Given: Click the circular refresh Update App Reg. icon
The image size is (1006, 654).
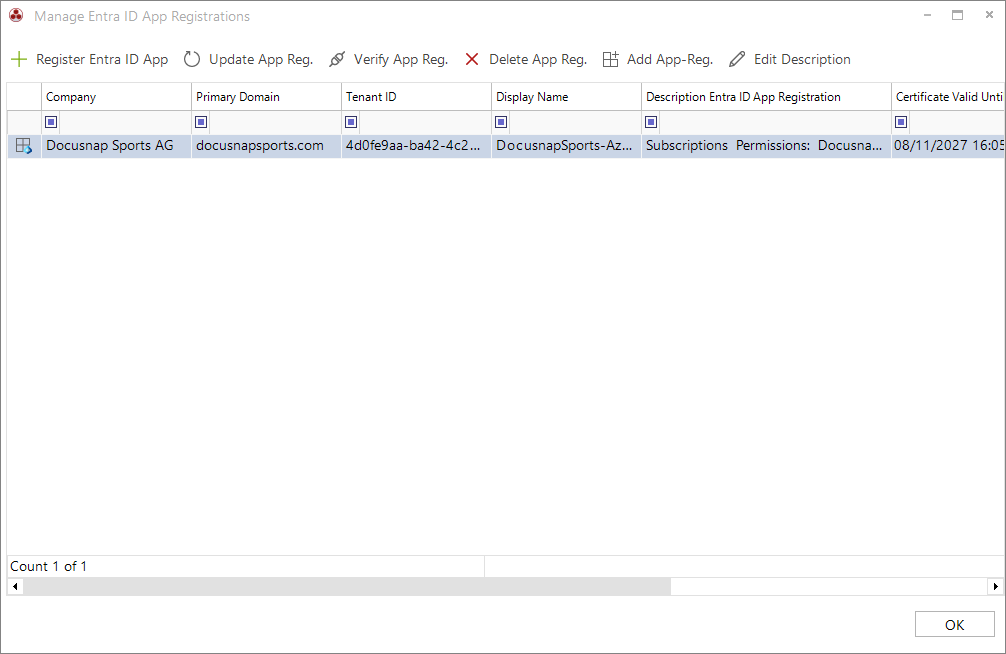Looking at the screenshot, I should pos(192,60).
